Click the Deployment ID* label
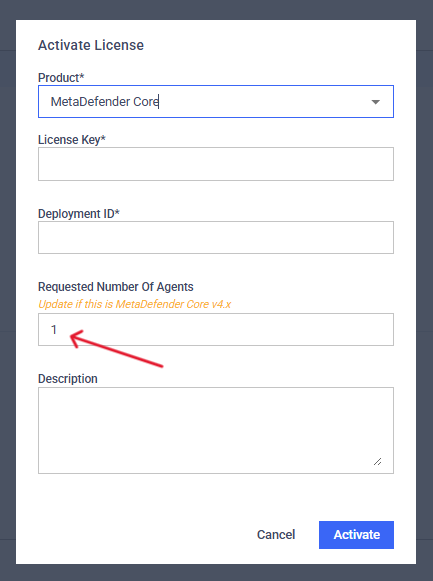This screenshot has height=581, width=433. [79, 214]
